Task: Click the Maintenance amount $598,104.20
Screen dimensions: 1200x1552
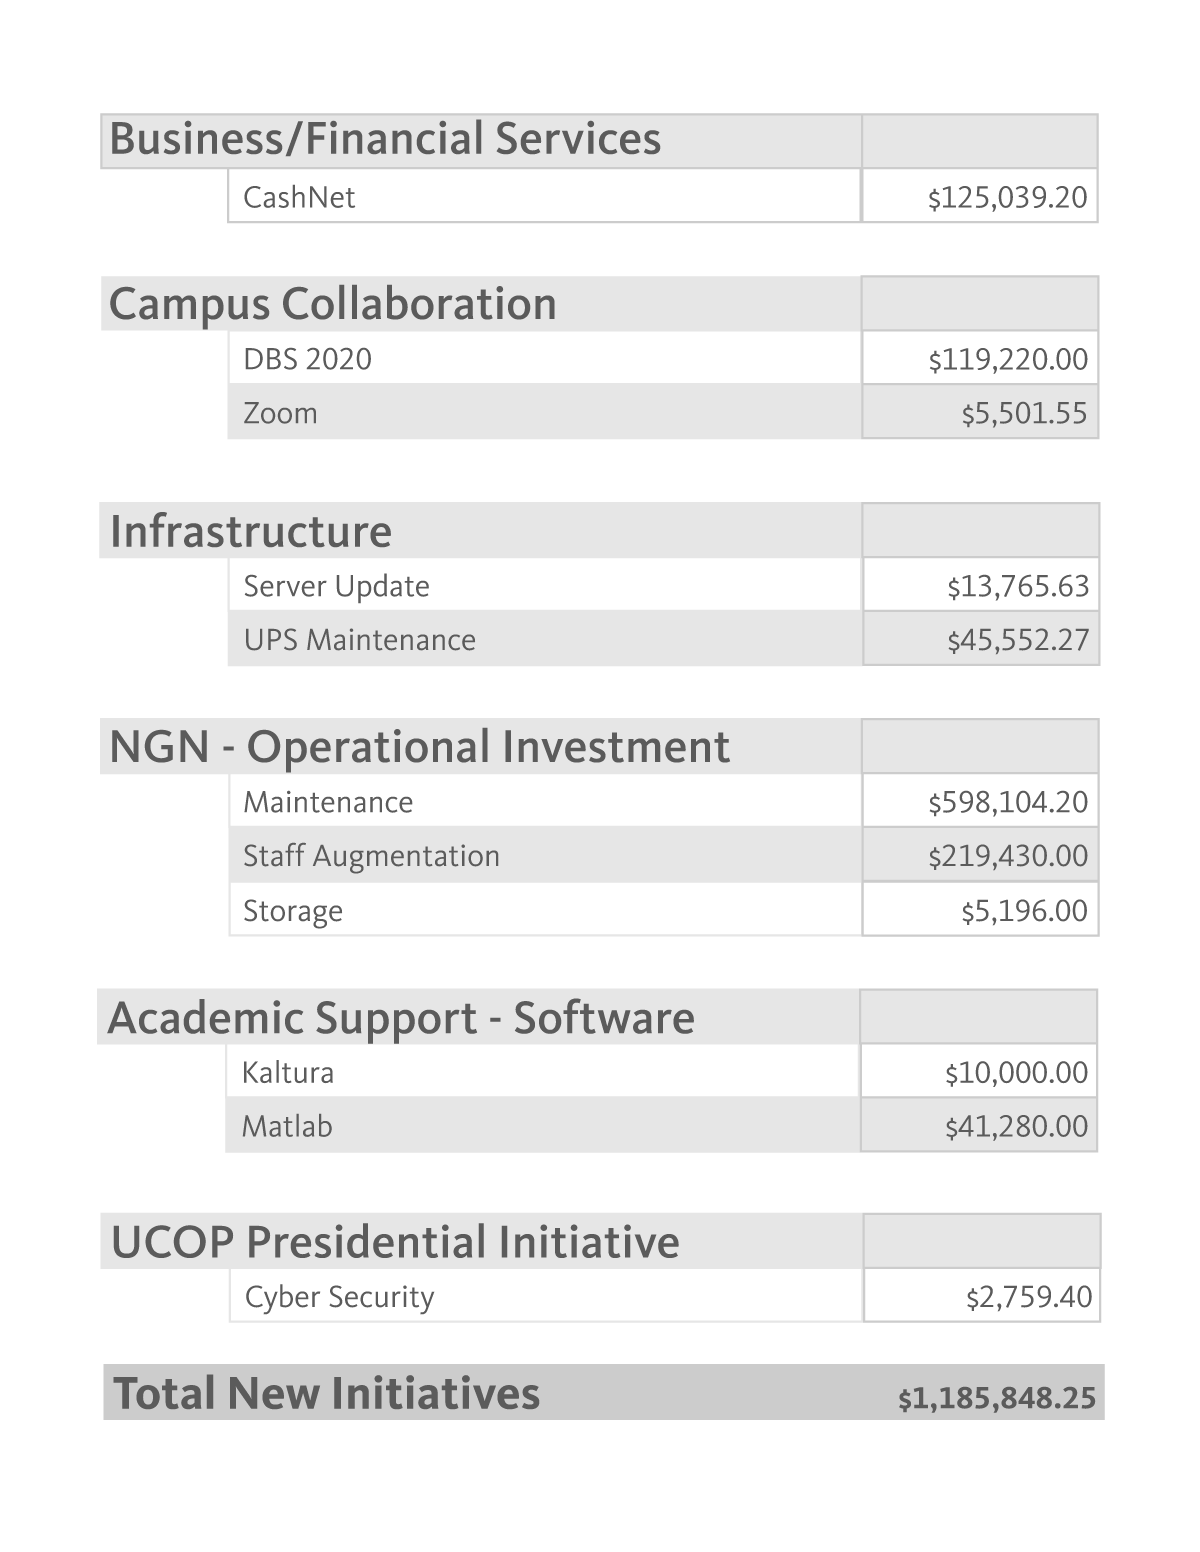Action: click(x=1007, y=802)
